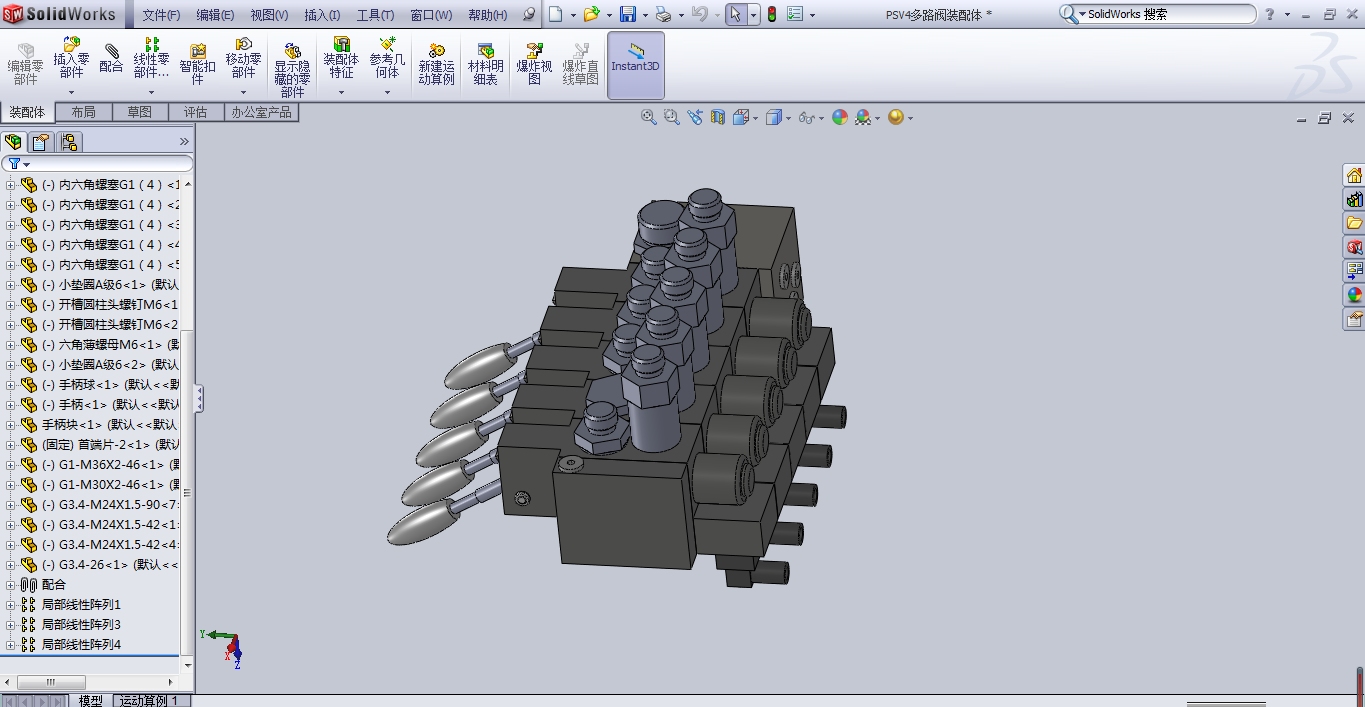
Task: Click the Open folder icon in top toolbar
Action: pyautogui.click(x=591, y=14)
